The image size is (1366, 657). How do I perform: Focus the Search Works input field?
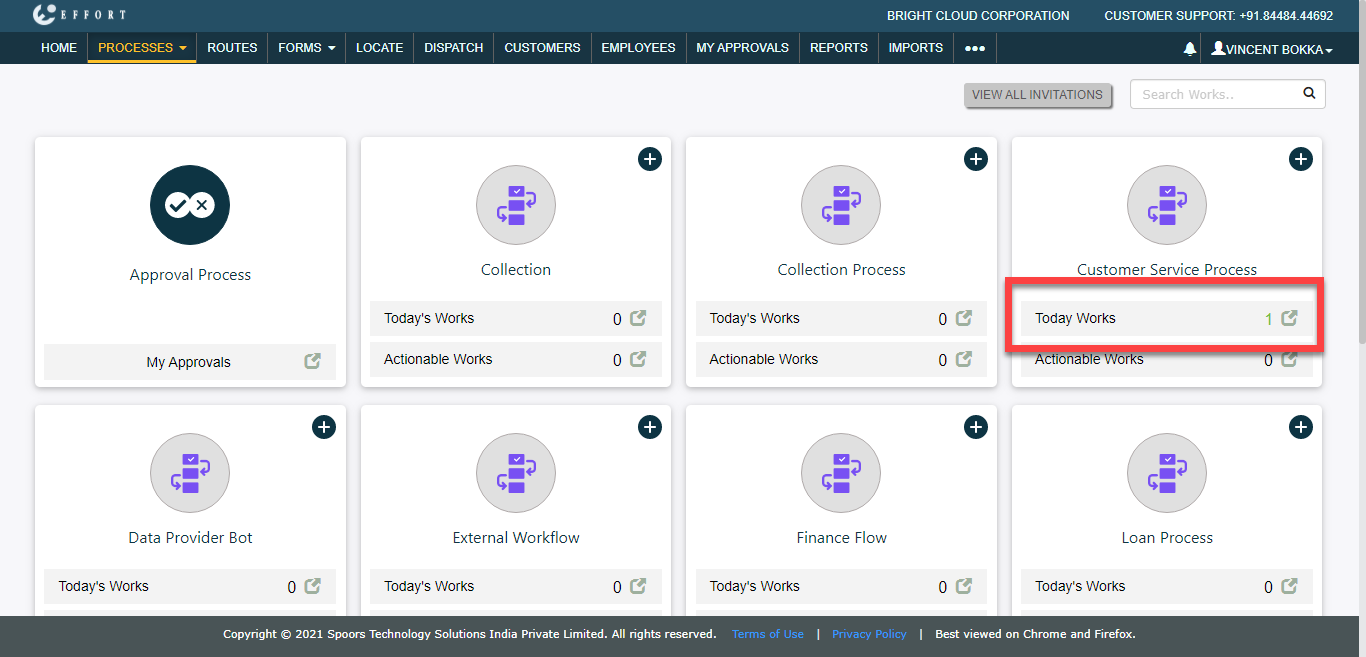1215,94
